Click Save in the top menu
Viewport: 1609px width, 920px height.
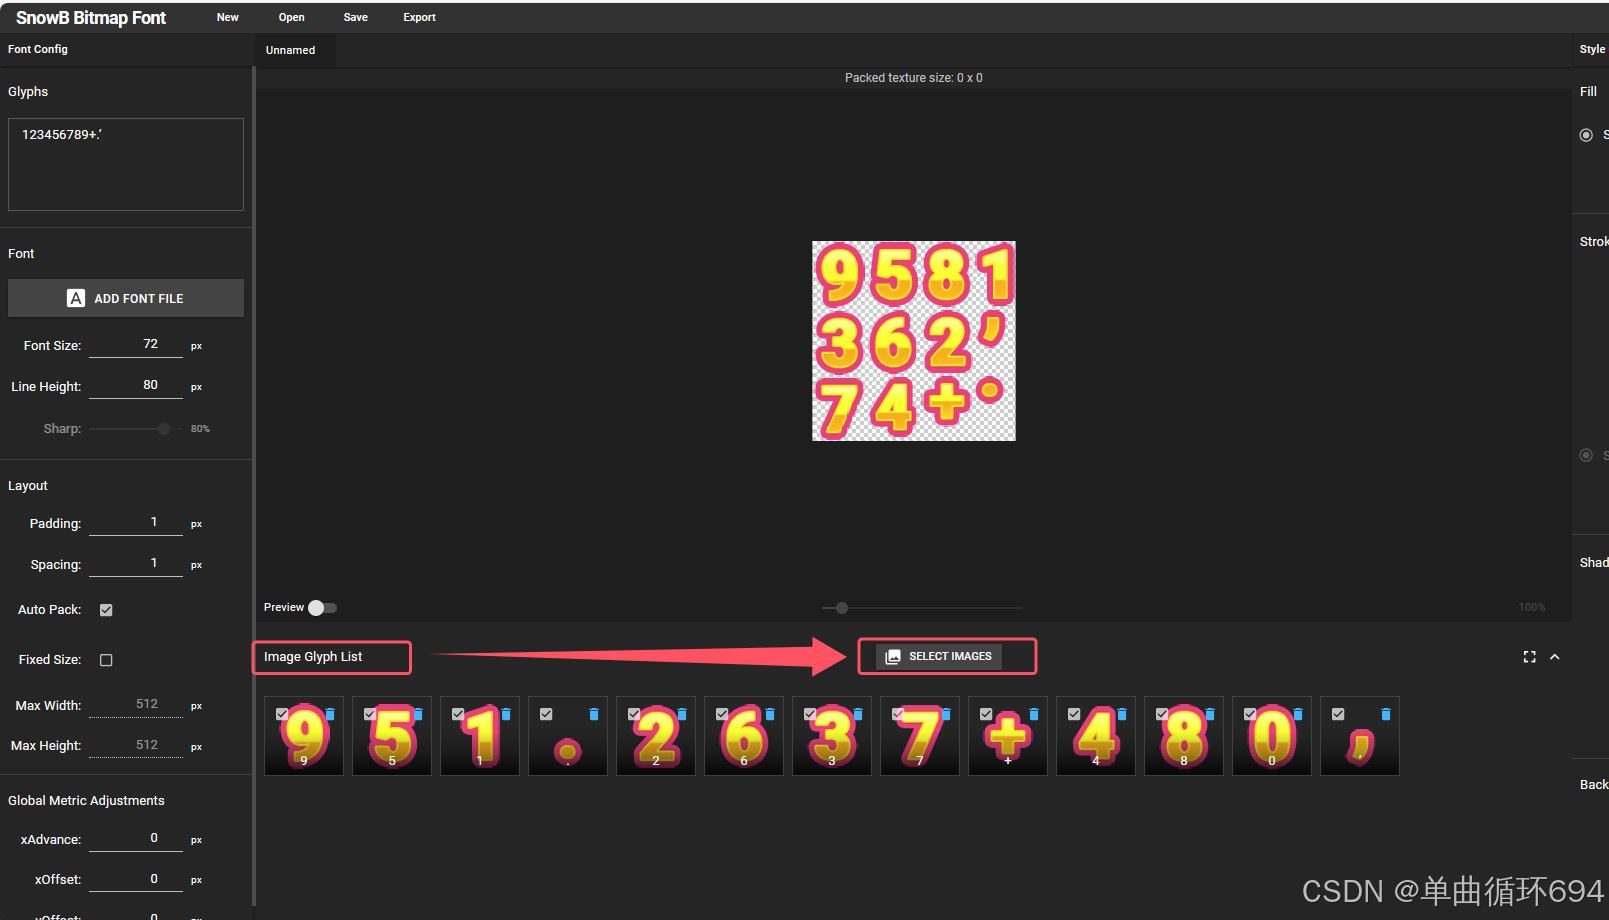[x=356, y=17]
